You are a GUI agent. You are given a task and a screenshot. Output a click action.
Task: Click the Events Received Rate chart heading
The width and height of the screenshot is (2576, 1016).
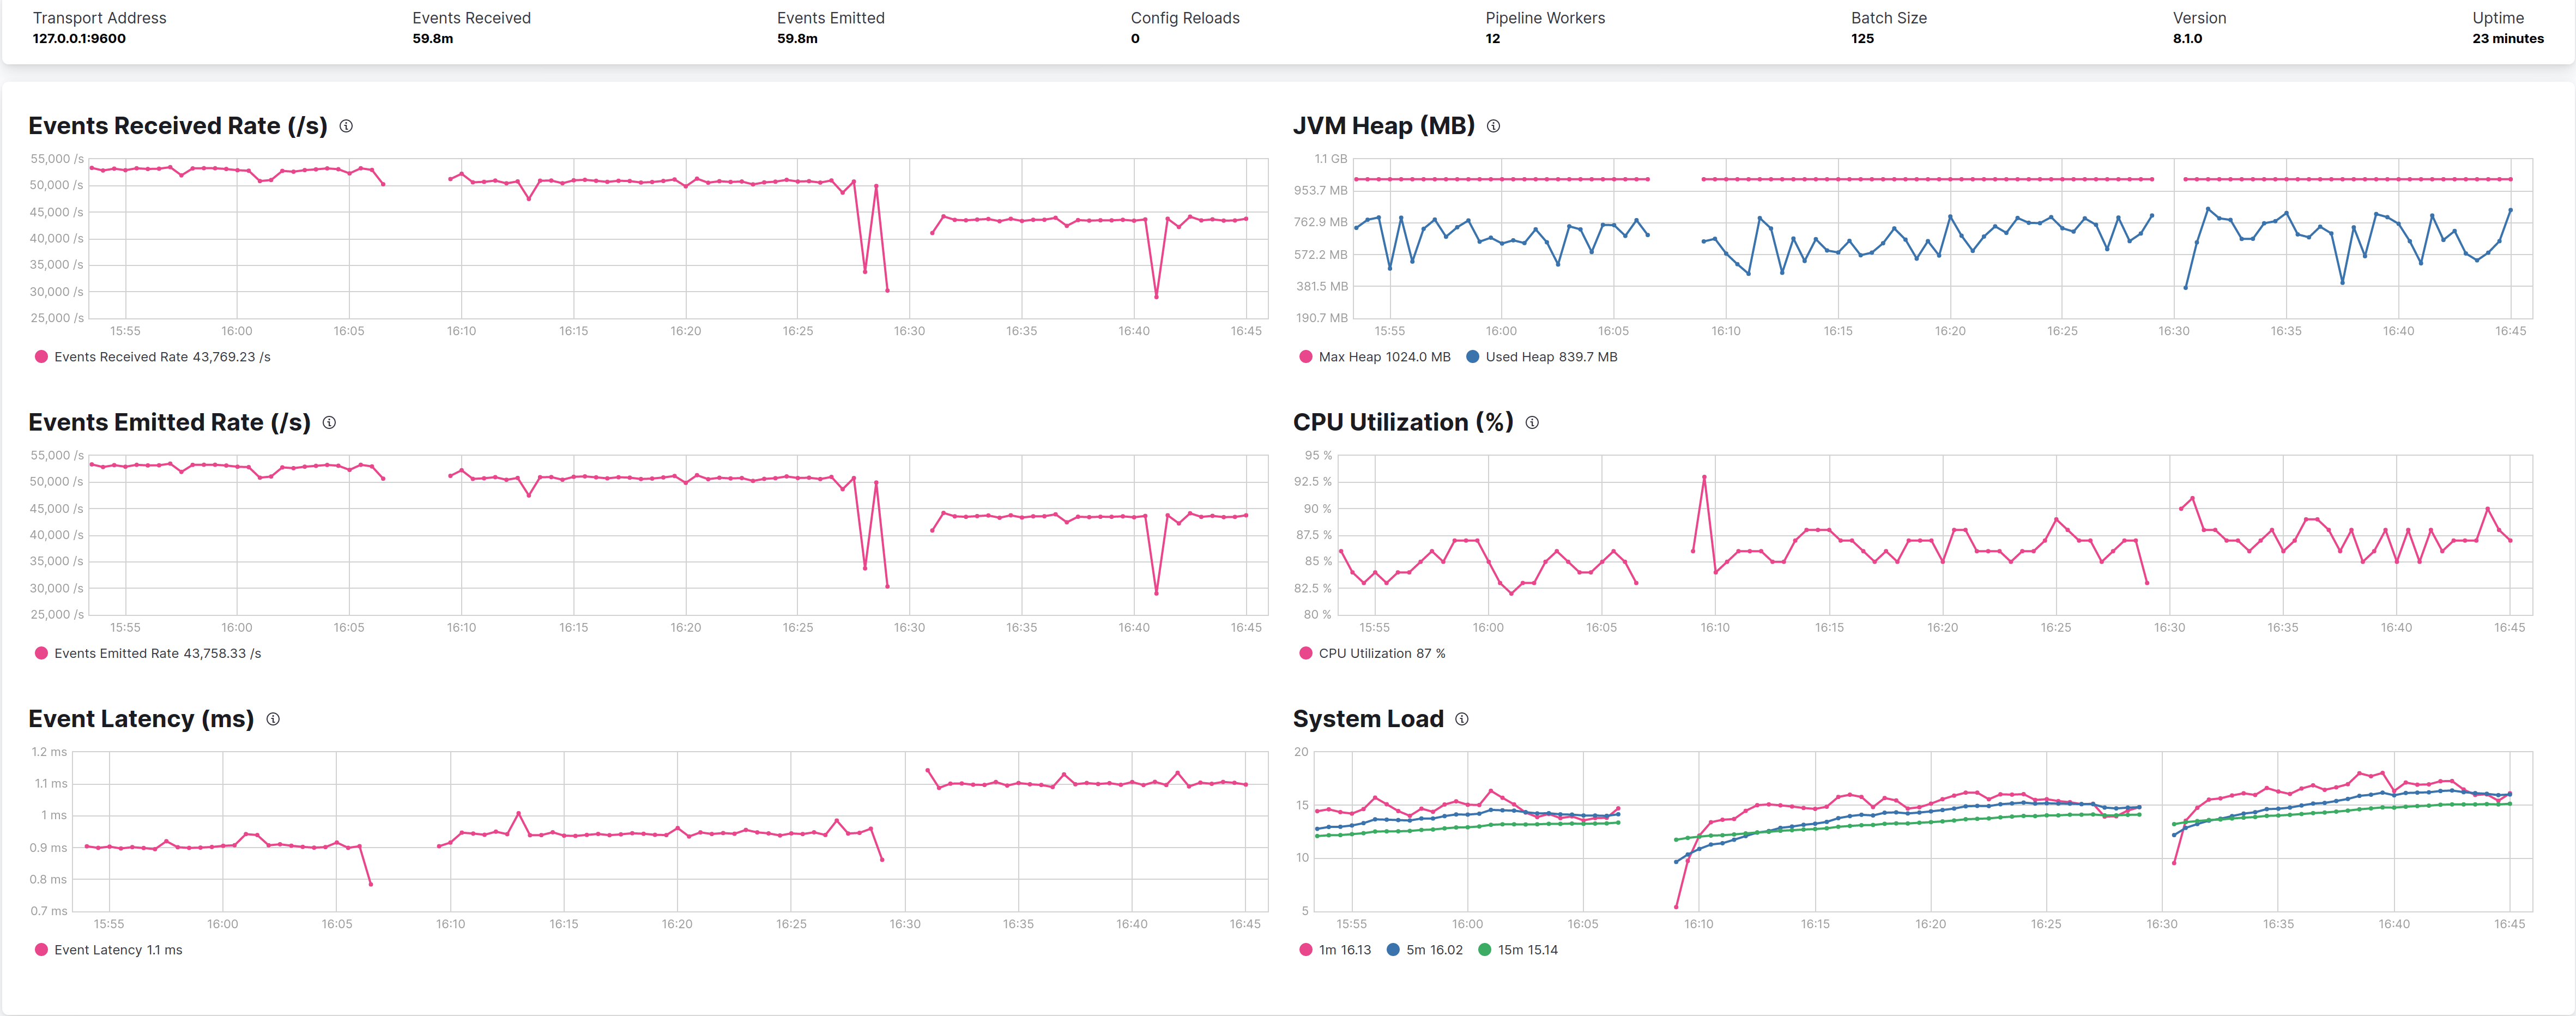(178, 126)
